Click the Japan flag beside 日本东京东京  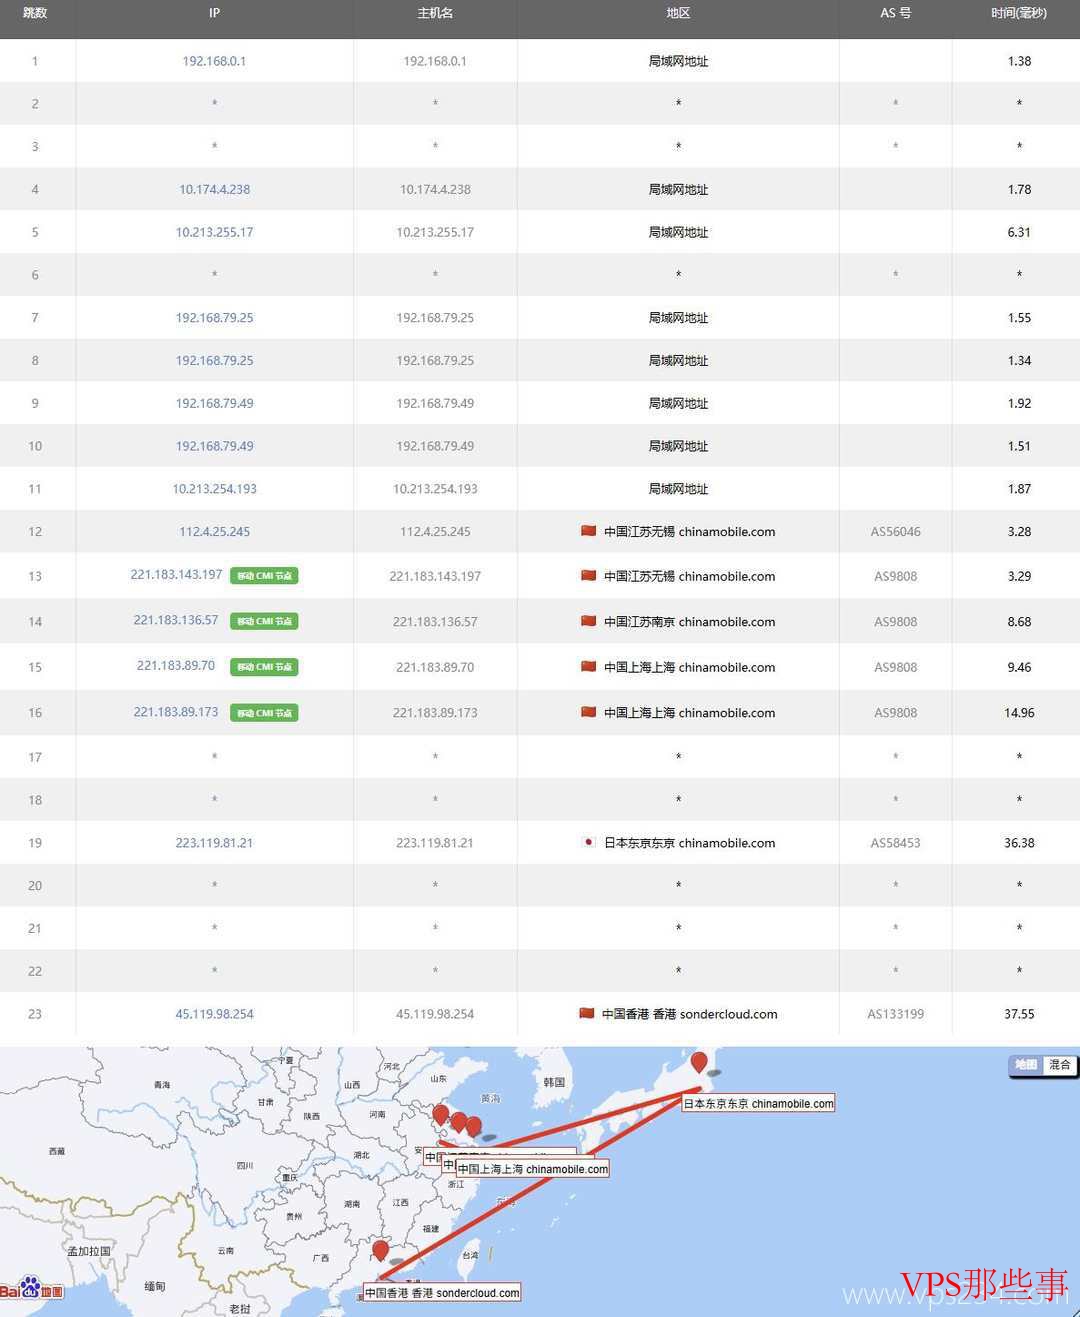click(x=589, y=842)
